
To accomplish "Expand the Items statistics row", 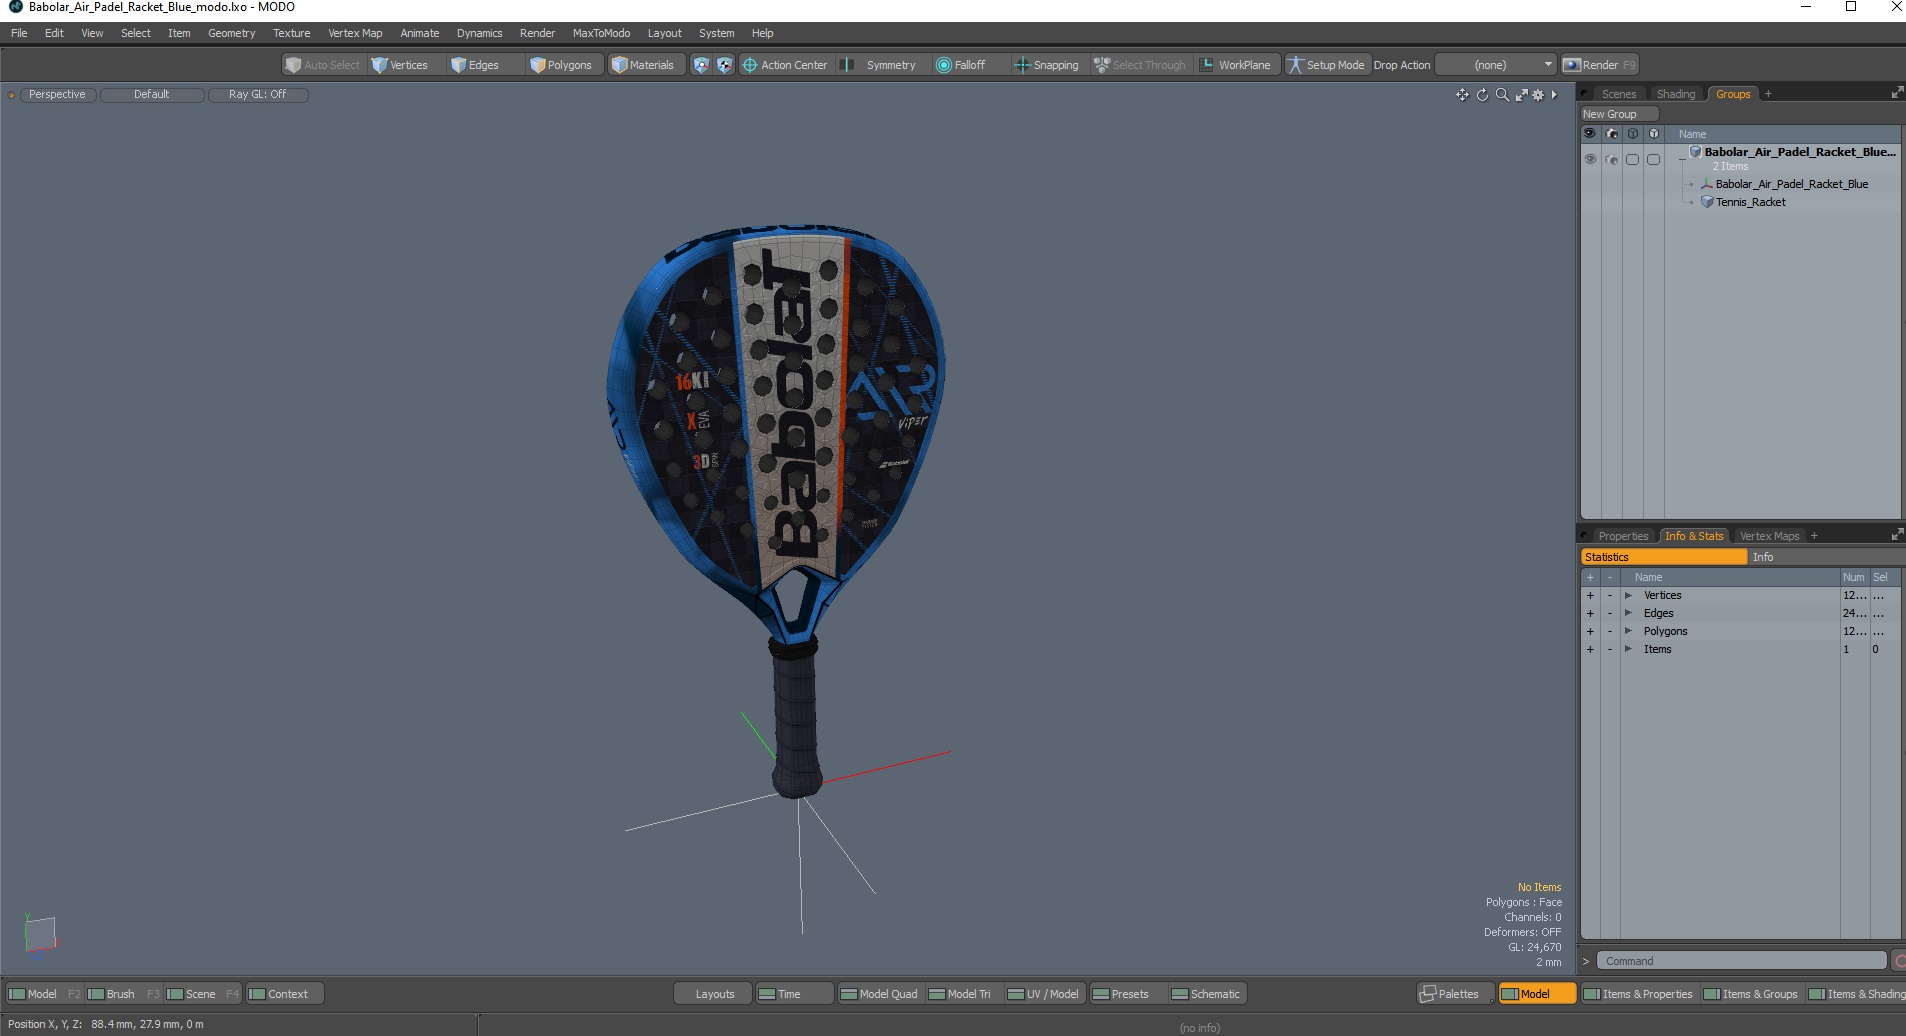I will tap(1628, 649).
